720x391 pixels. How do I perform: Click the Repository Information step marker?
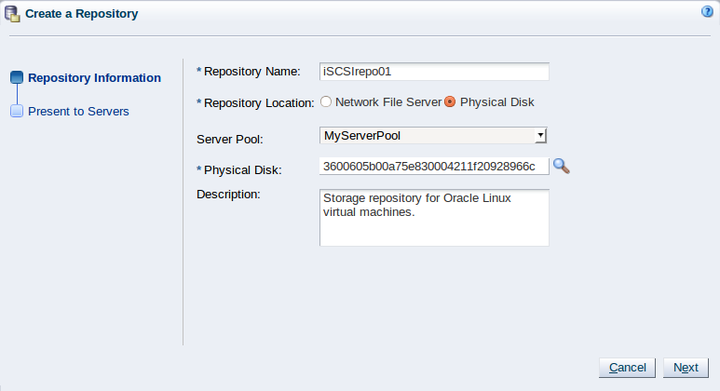coord(17,77)
